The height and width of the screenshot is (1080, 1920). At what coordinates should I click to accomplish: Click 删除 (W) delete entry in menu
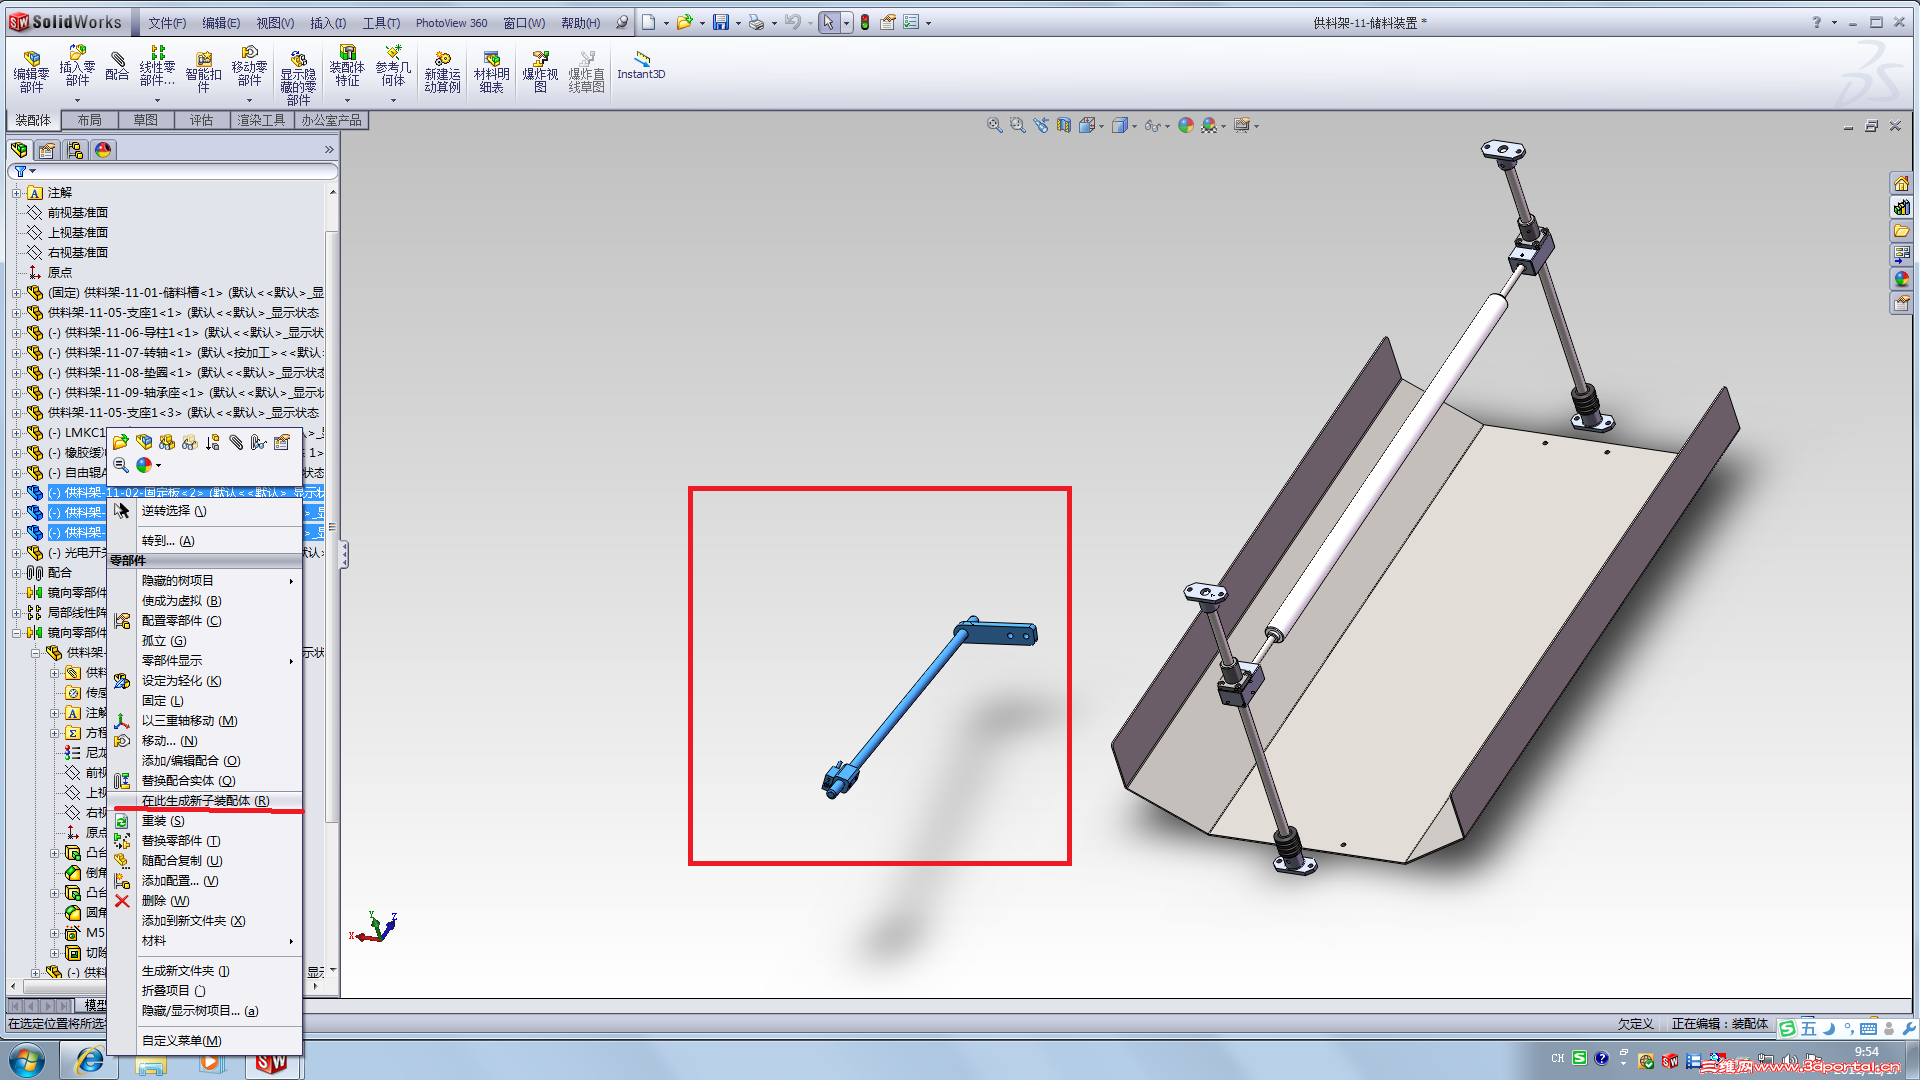click(x=165, y=901)
